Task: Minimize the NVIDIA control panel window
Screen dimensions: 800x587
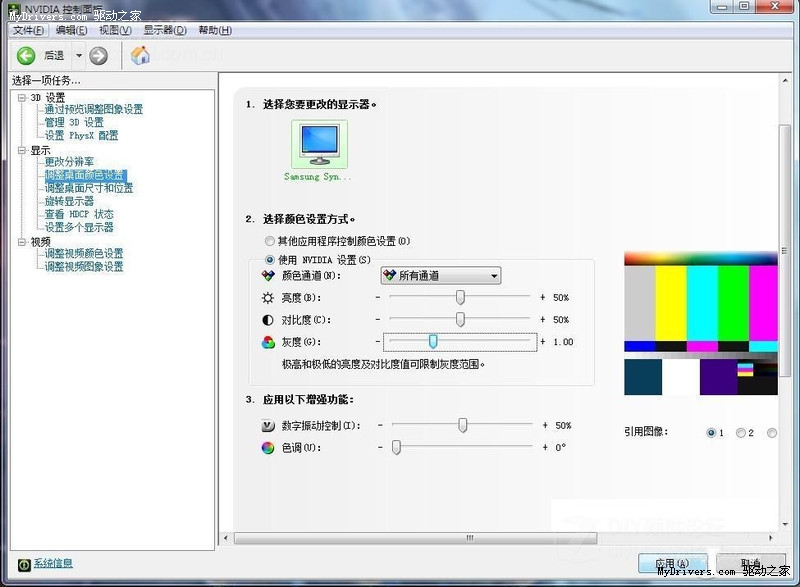Action: pos(722,6)
